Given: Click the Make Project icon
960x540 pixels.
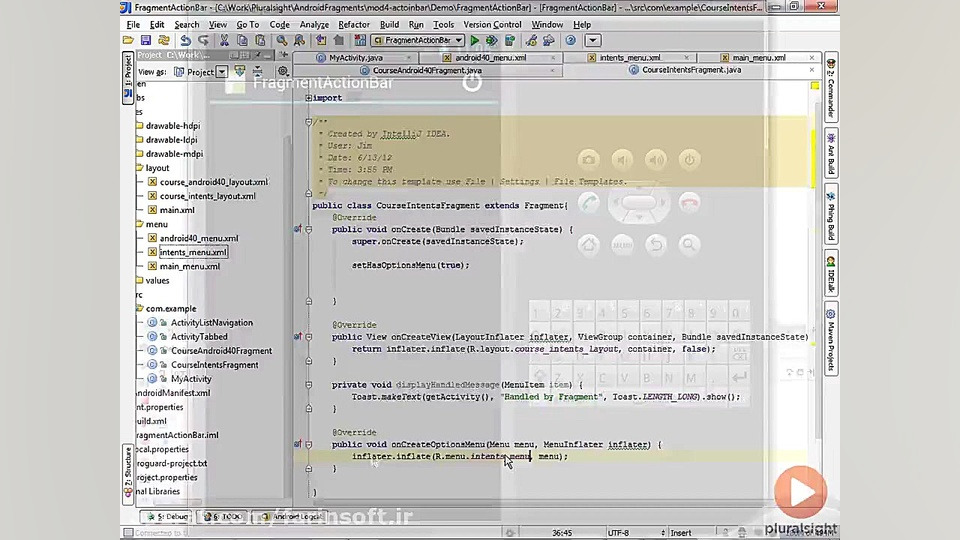Looking at the screenshot, I should click(x=360, y=40).
